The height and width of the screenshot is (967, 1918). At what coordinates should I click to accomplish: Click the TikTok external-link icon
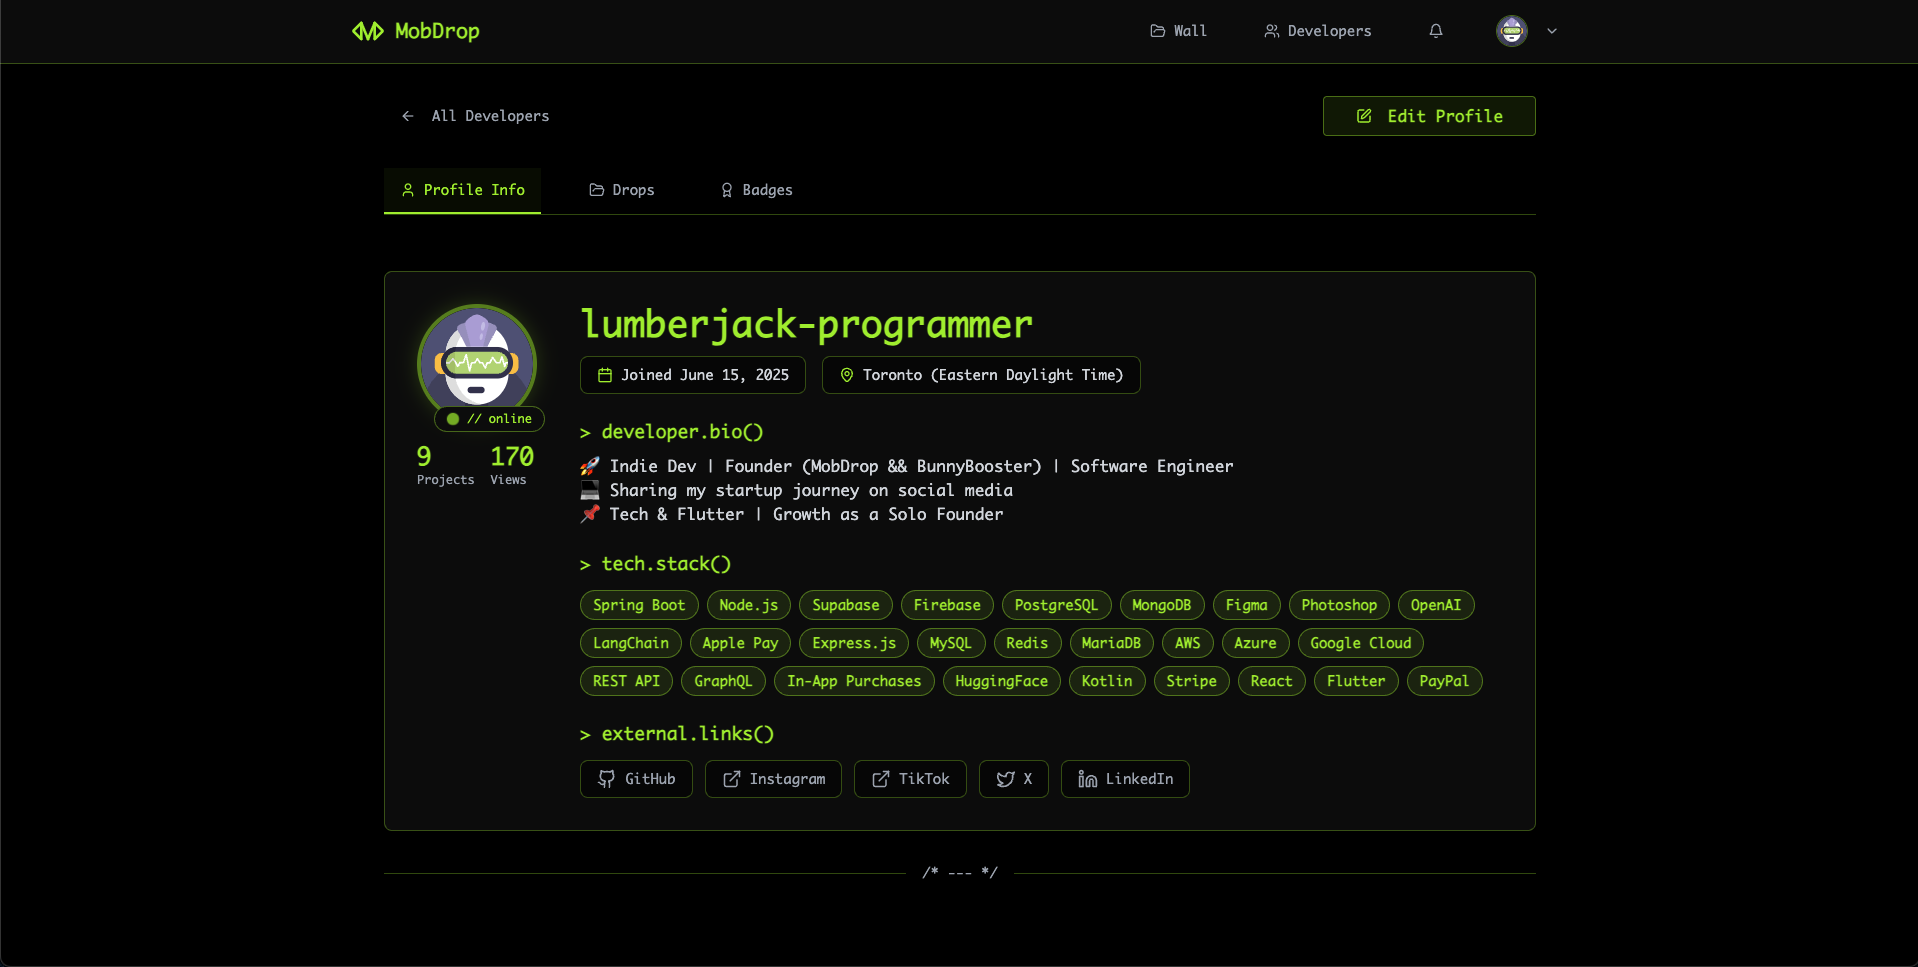[881, 779]
